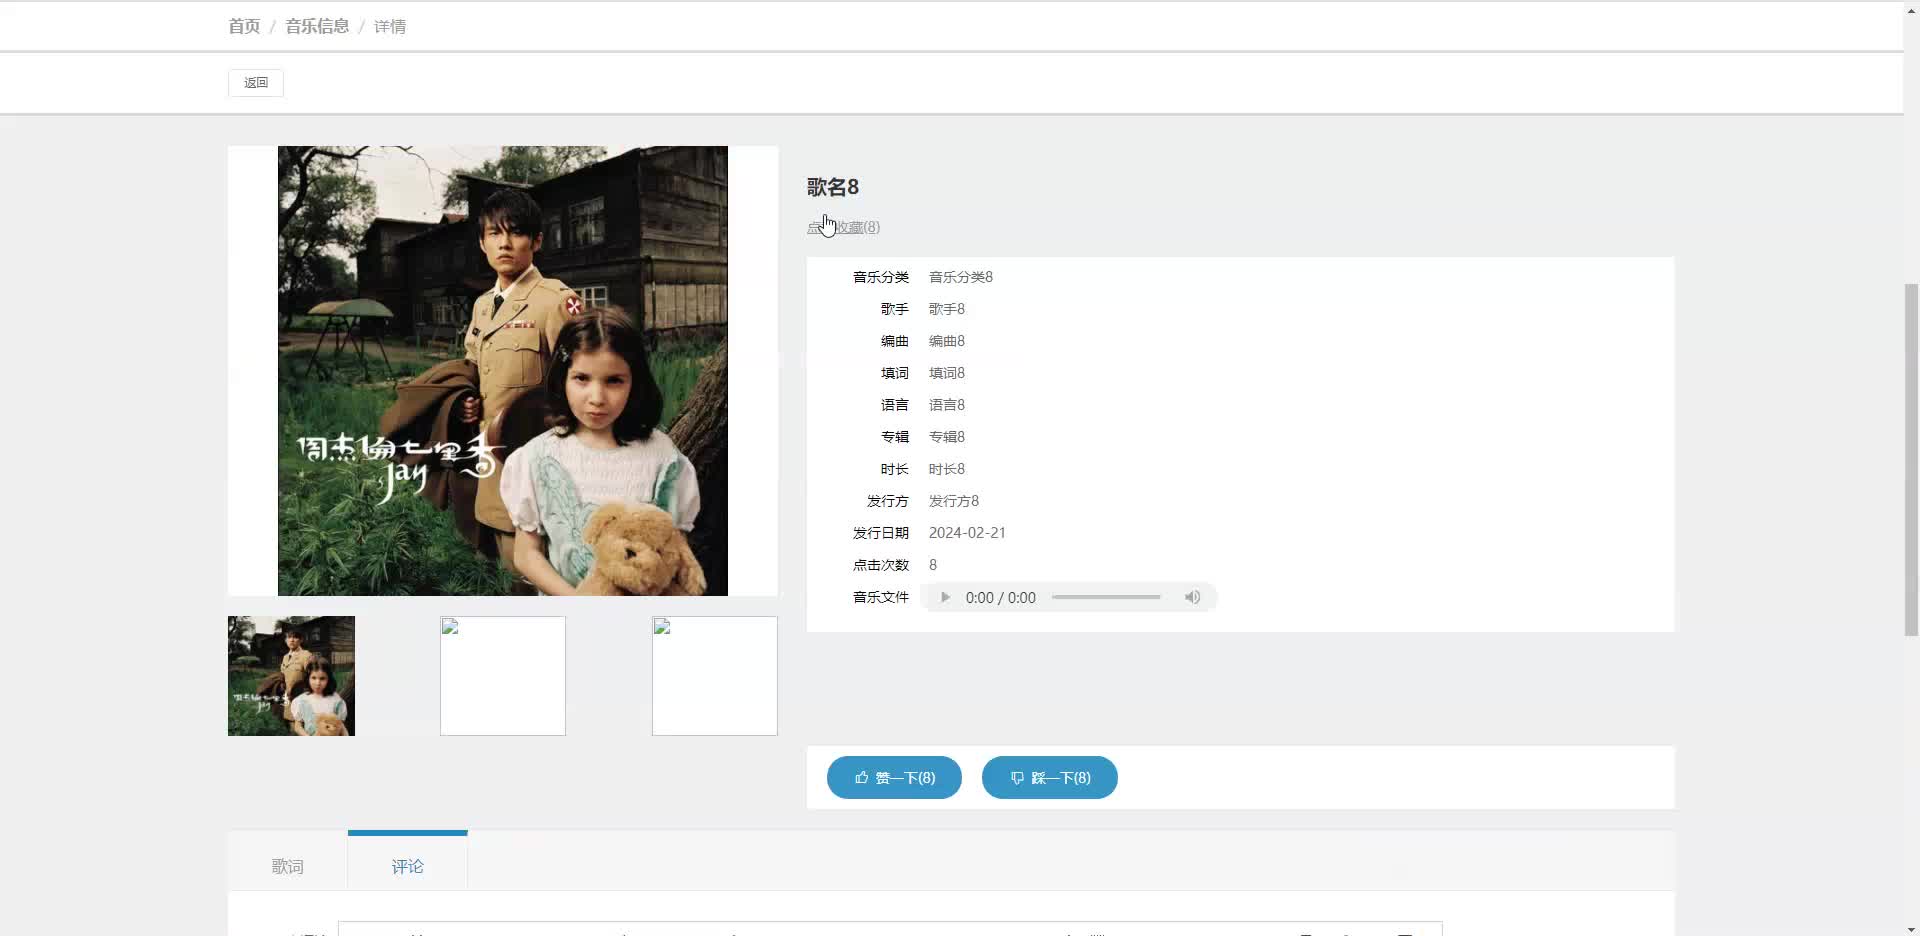Select the value 歌手8
The height and width of the screenshot is (936, 1920).
[x=947, y=309]
